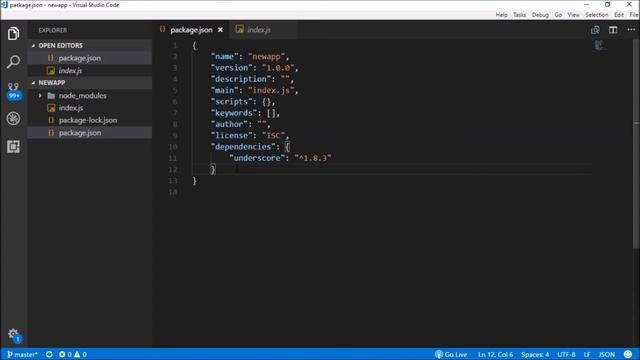Open the Tasks menu
This screenshot has width=640, height=360.
pyautogui.click(x=519, y=15)
